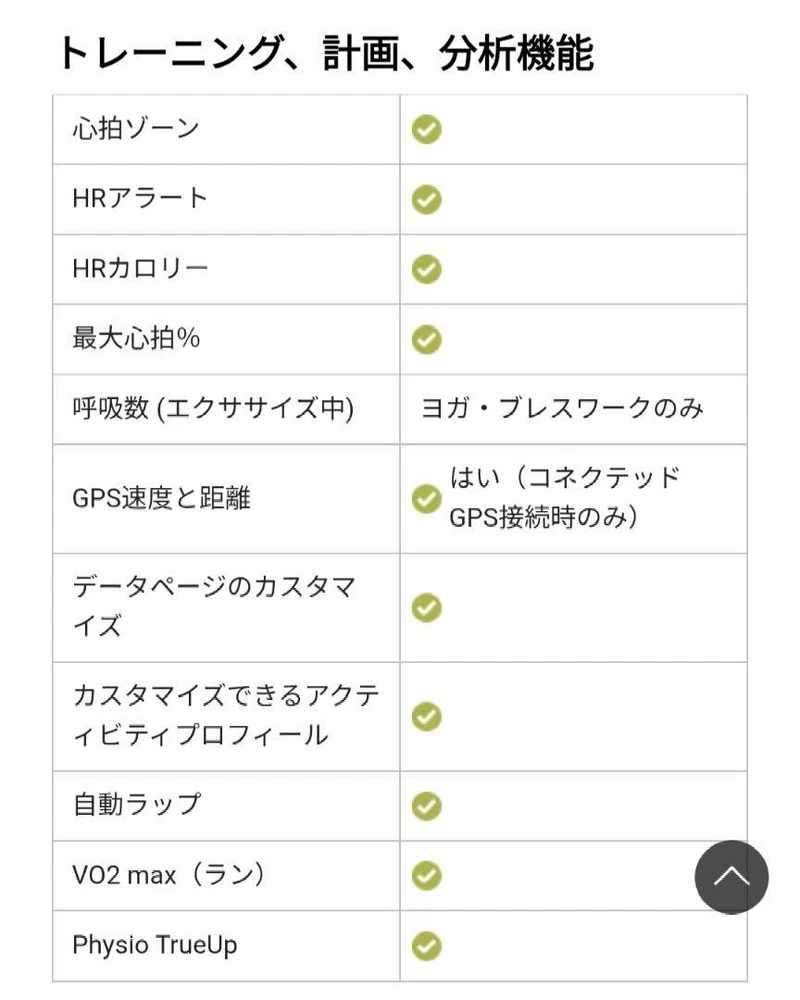Click the scroll-to-top arrow button
800x1000 pixels.
tap(731, 877)
